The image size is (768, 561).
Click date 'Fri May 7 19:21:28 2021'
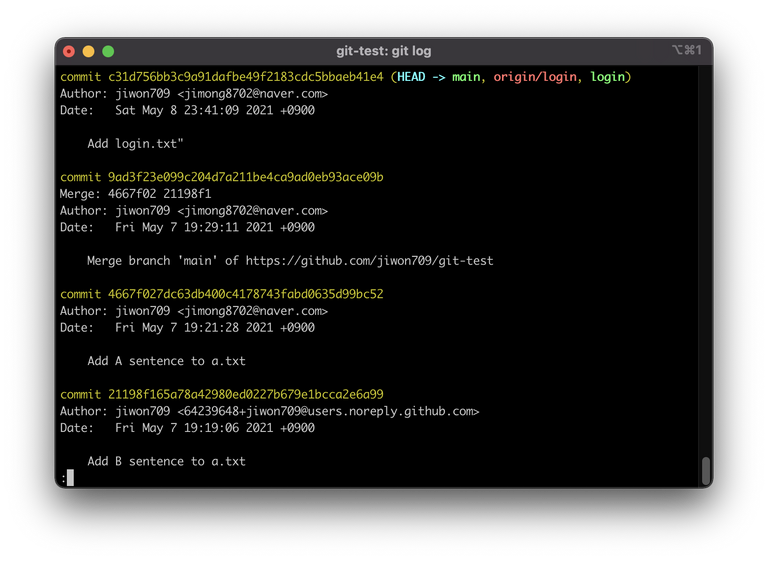194,328
